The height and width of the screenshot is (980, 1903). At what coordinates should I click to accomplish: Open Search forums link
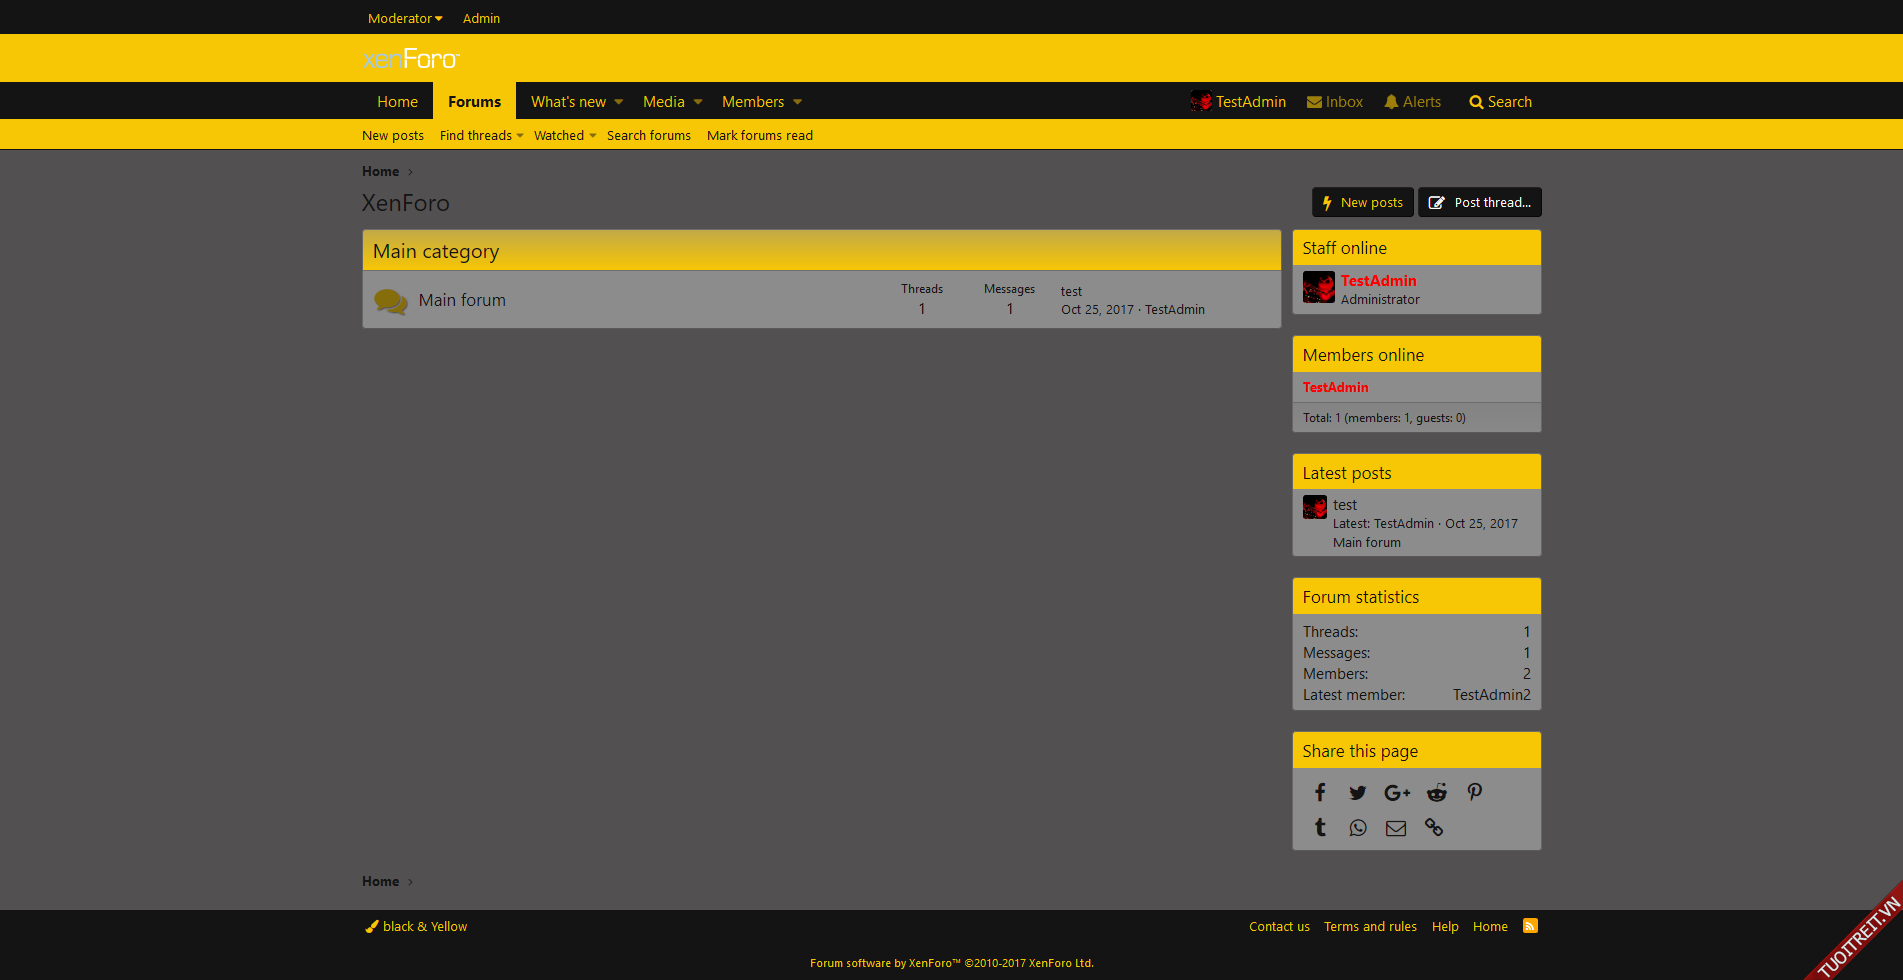tap(649, 136)
